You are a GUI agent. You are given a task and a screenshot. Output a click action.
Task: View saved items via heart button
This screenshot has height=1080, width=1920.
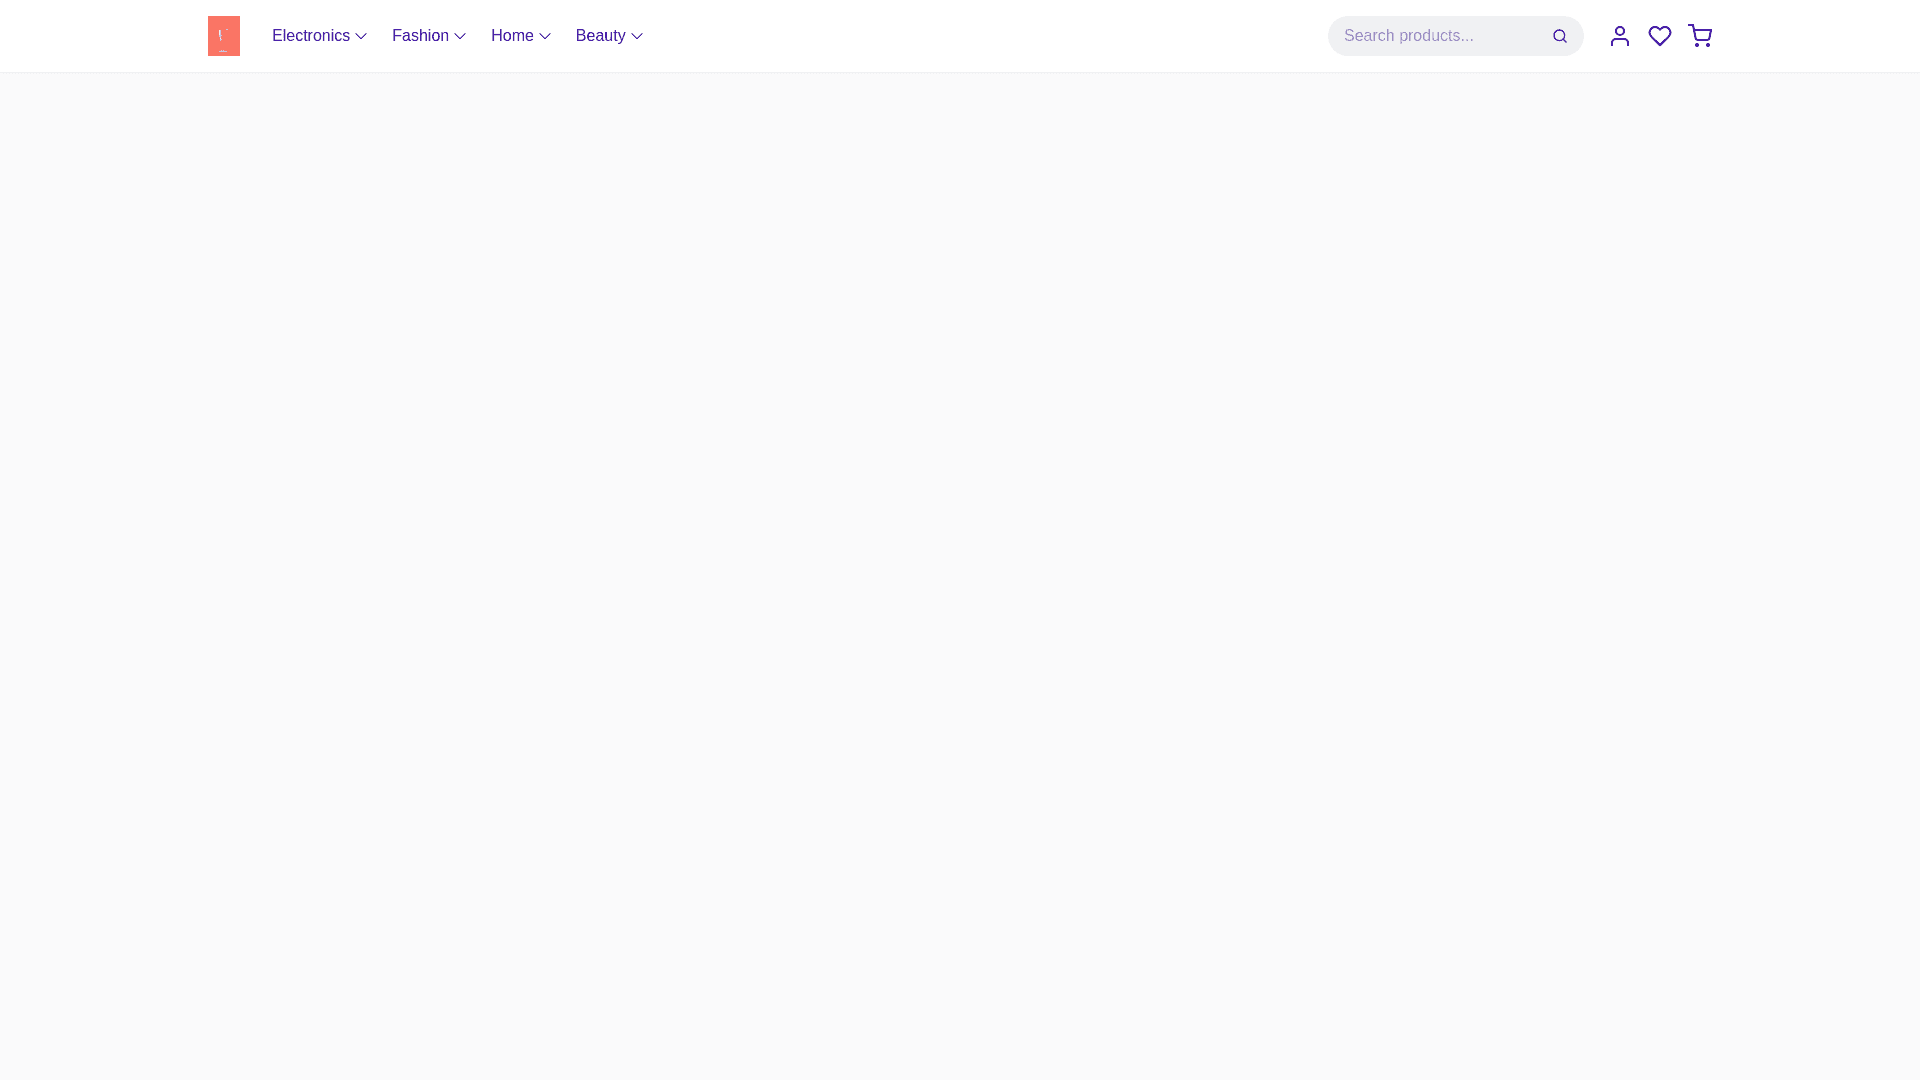1659,36
